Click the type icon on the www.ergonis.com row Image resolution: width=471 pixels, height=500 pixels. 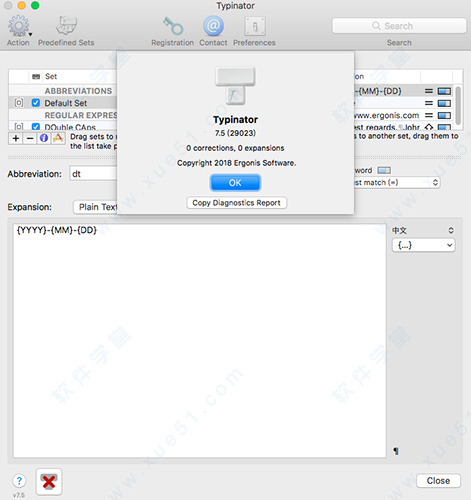pyautogui.click(x=444, y=115)
